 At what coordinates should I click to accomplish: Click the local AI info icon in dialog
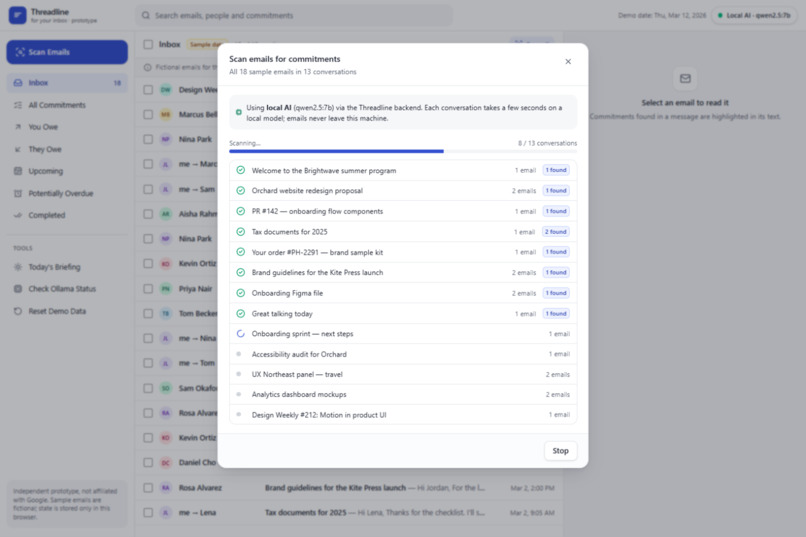(x=239, y=112)
